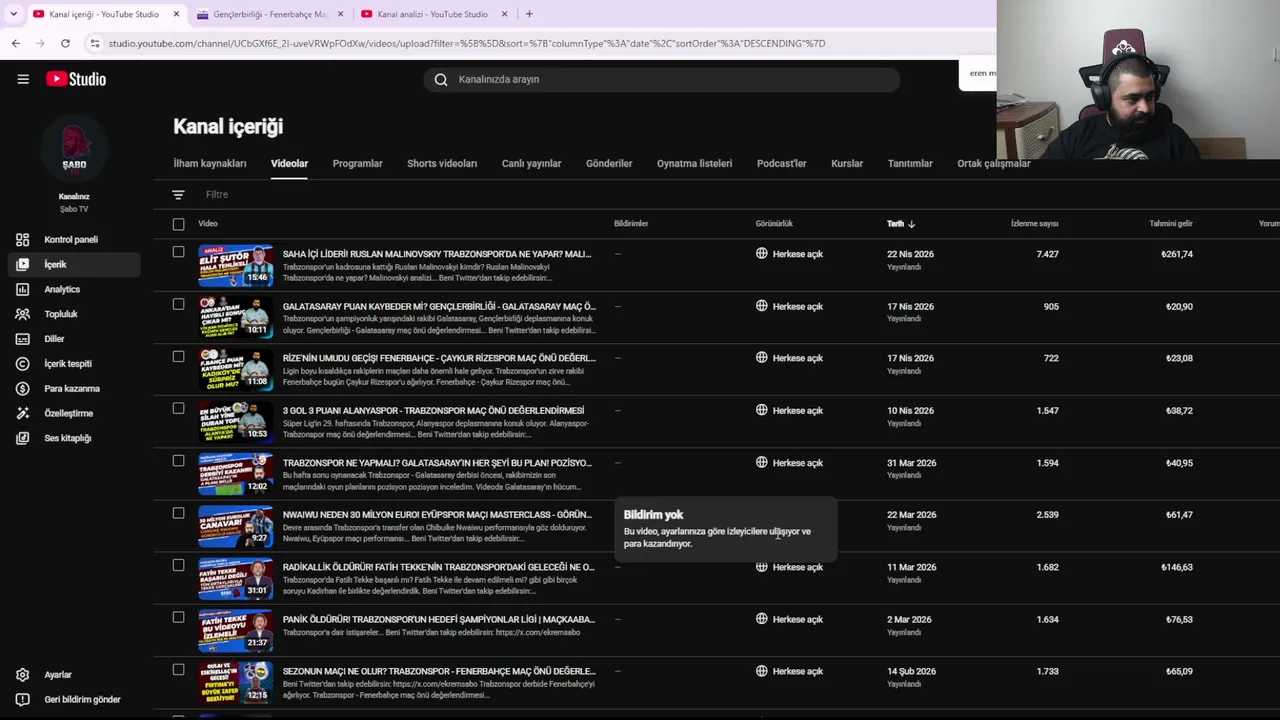Open the hamburger menu next to Studio logo
The height and width of the screenshot is (720, 1280).
[x=23, y=79]
